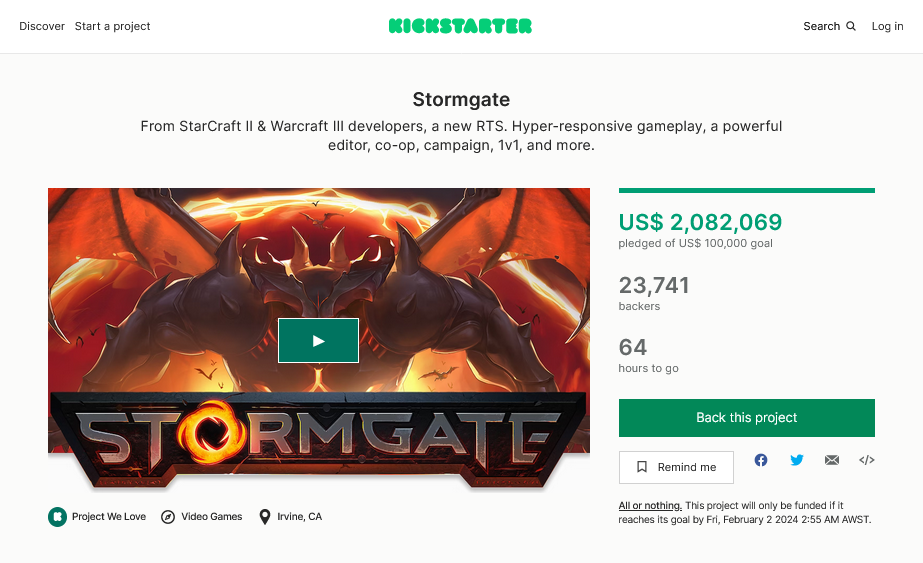Open the embed code icon
This screenshot has width=923, height=563.
pos(867,460)
